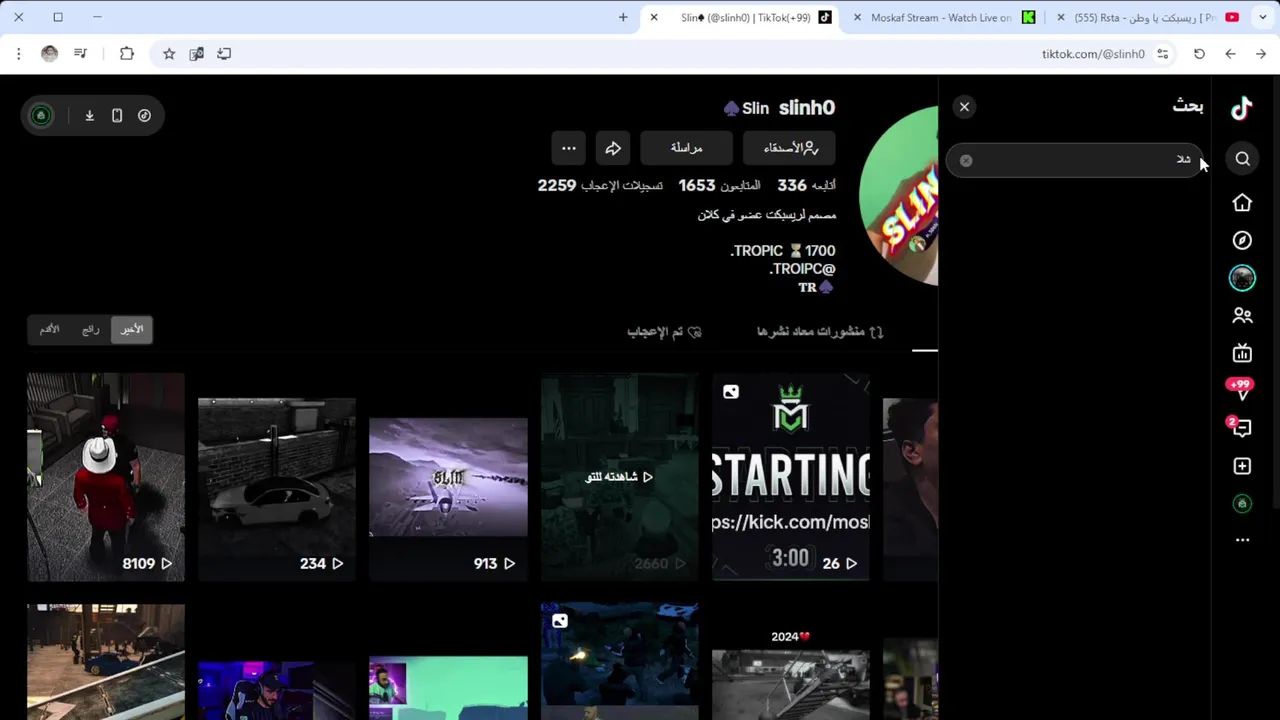Viewport: 1280px width, 720px height.
Task: Open the 336 Following count
Action: tap(806, 185)
